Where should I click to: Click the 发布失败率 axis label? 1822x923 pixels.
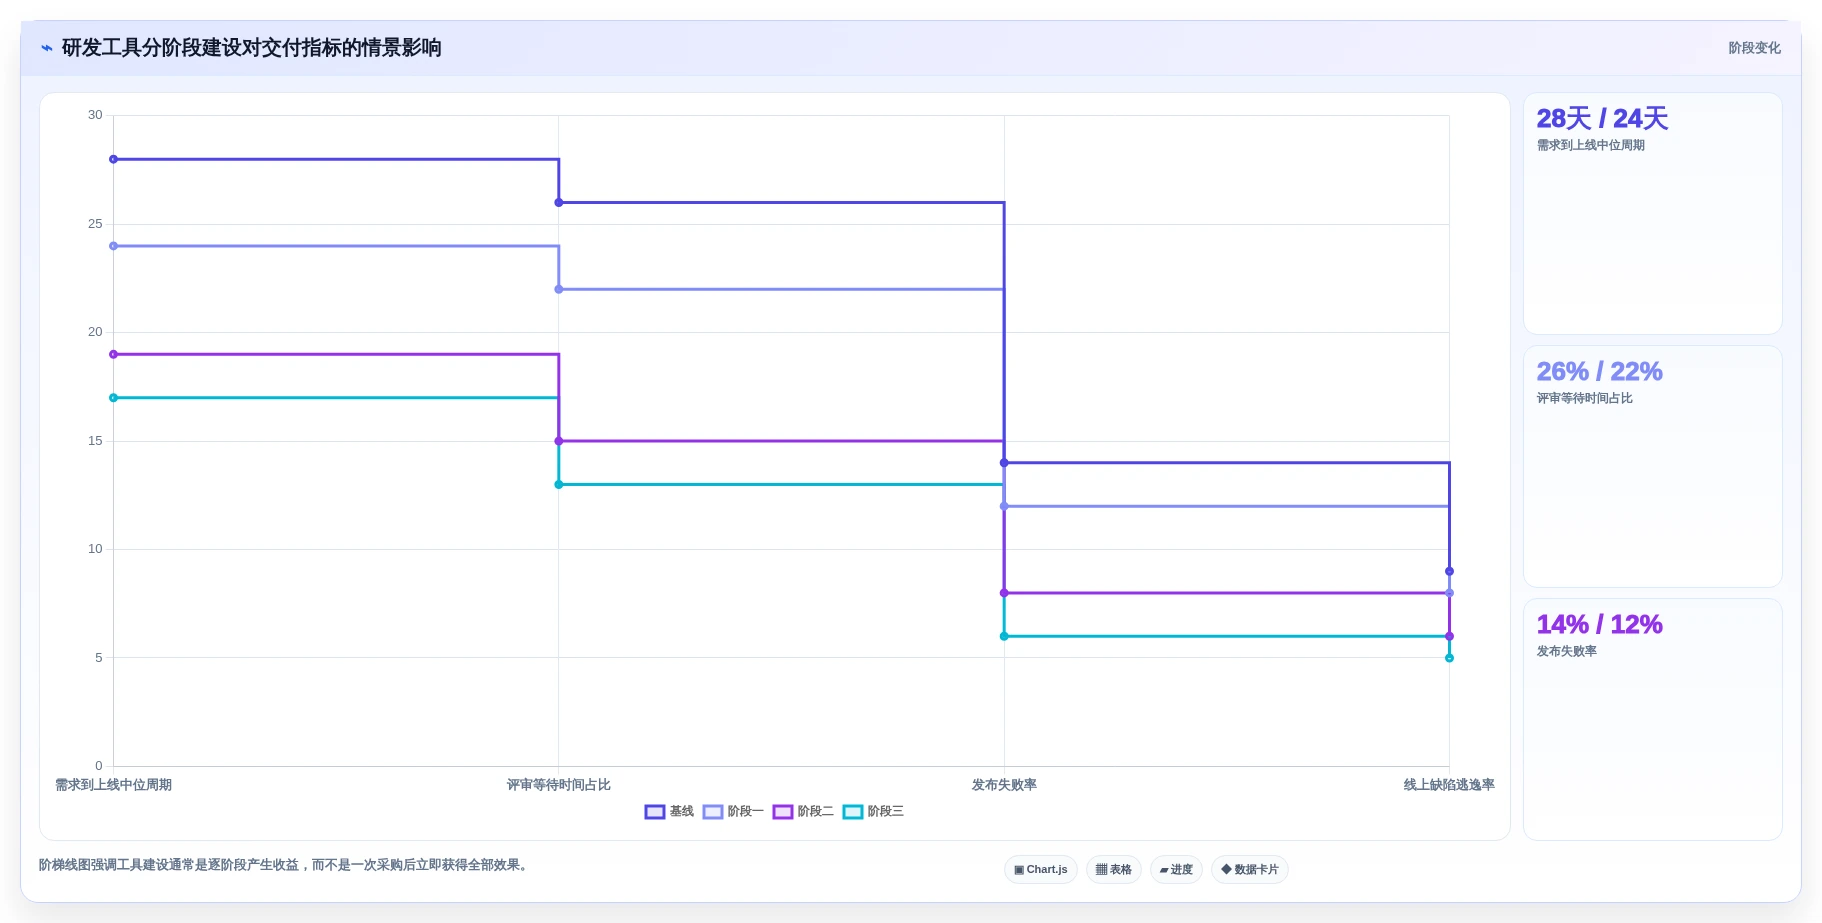pos(1004,785)
